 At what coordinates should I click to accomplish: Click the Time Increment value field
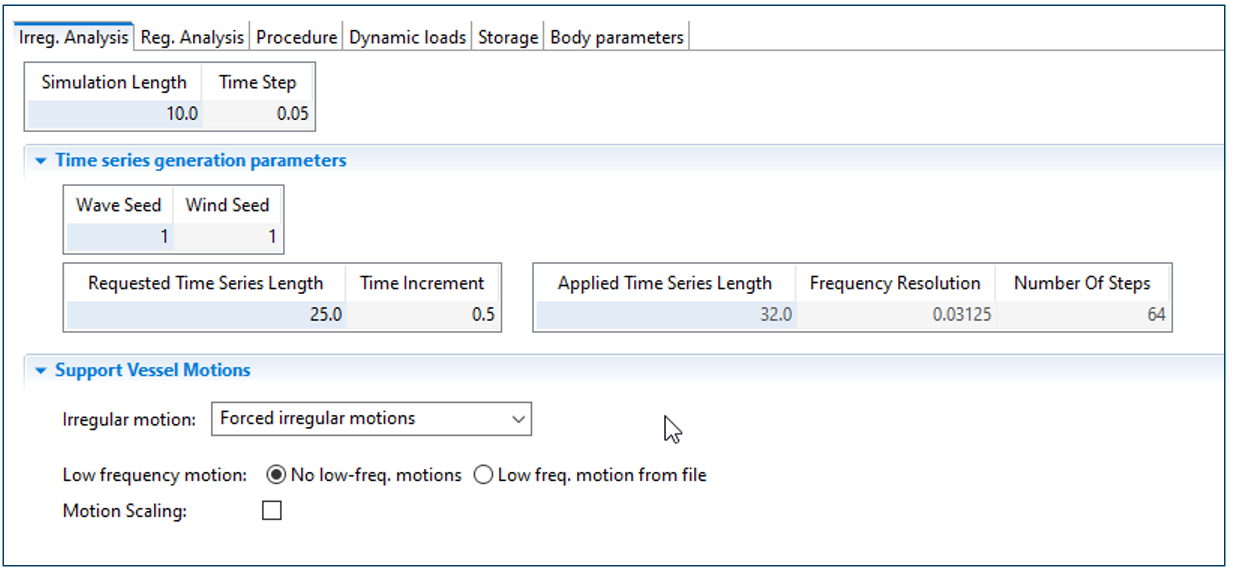point(422,315)
